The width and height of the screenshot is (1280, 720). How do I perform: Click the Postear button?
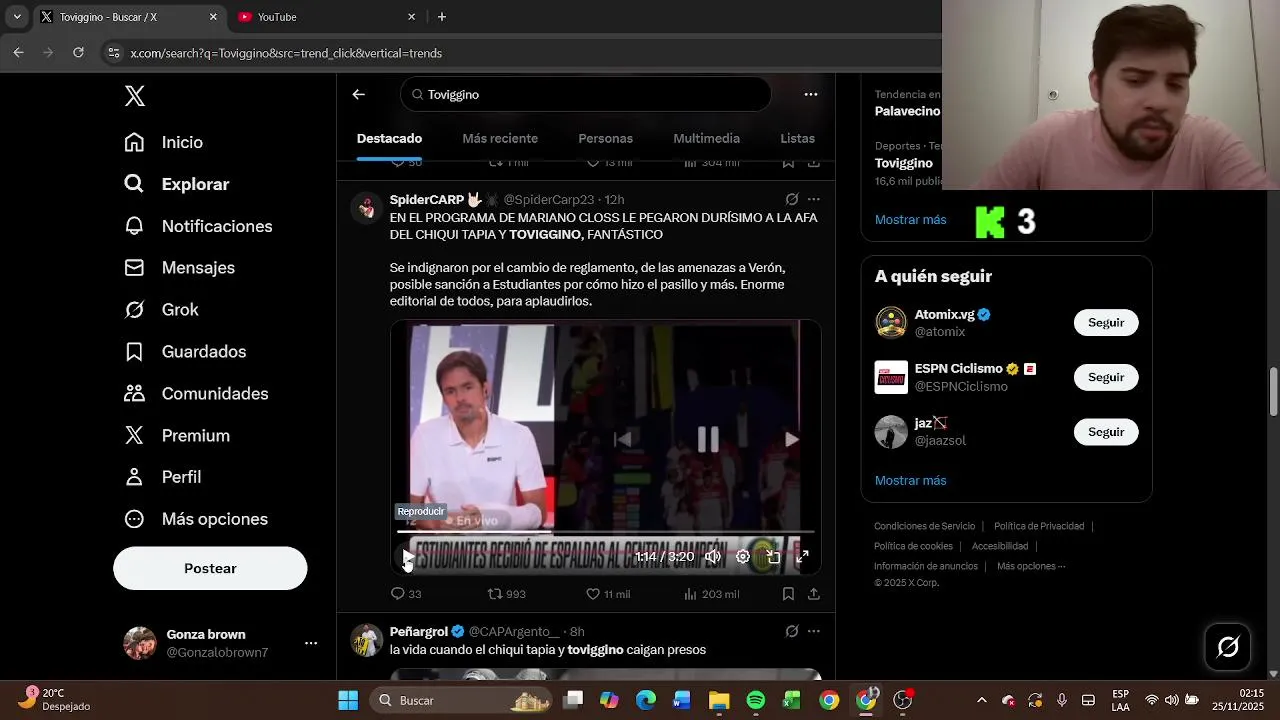tap(210, 568)
